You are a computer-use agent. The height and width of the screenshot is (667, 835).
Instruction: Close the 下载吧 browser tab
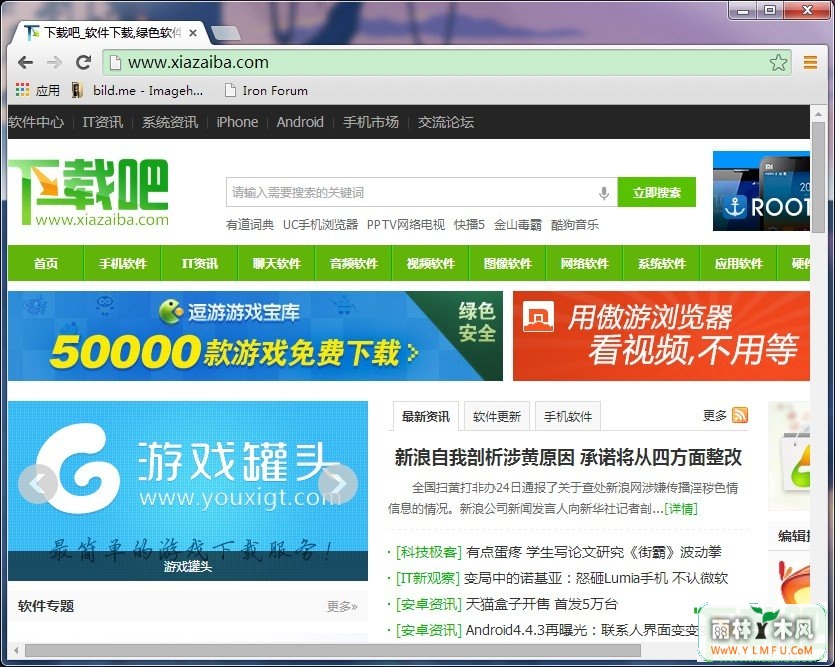click(193, 33)
